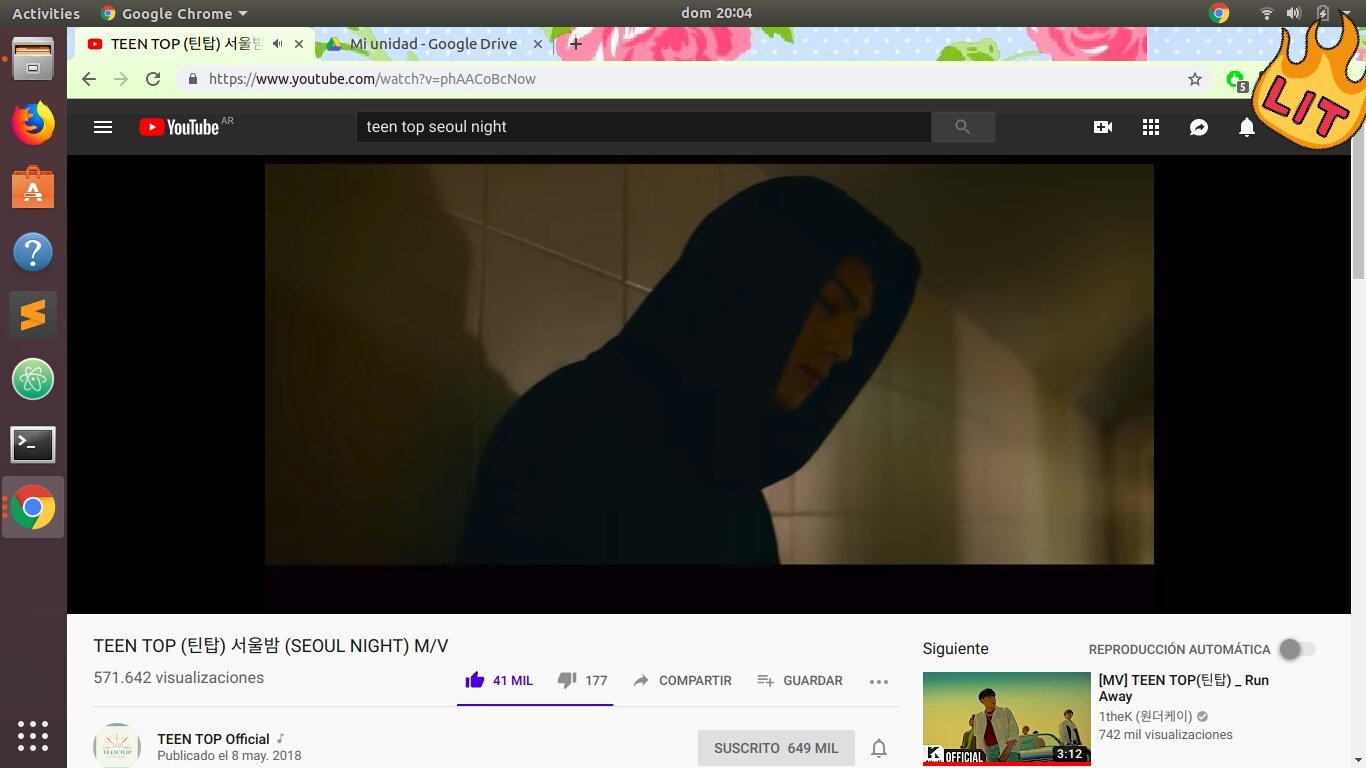Reload the page
This screenshot has height=768, width=1366.
click(x=153, y=79)
